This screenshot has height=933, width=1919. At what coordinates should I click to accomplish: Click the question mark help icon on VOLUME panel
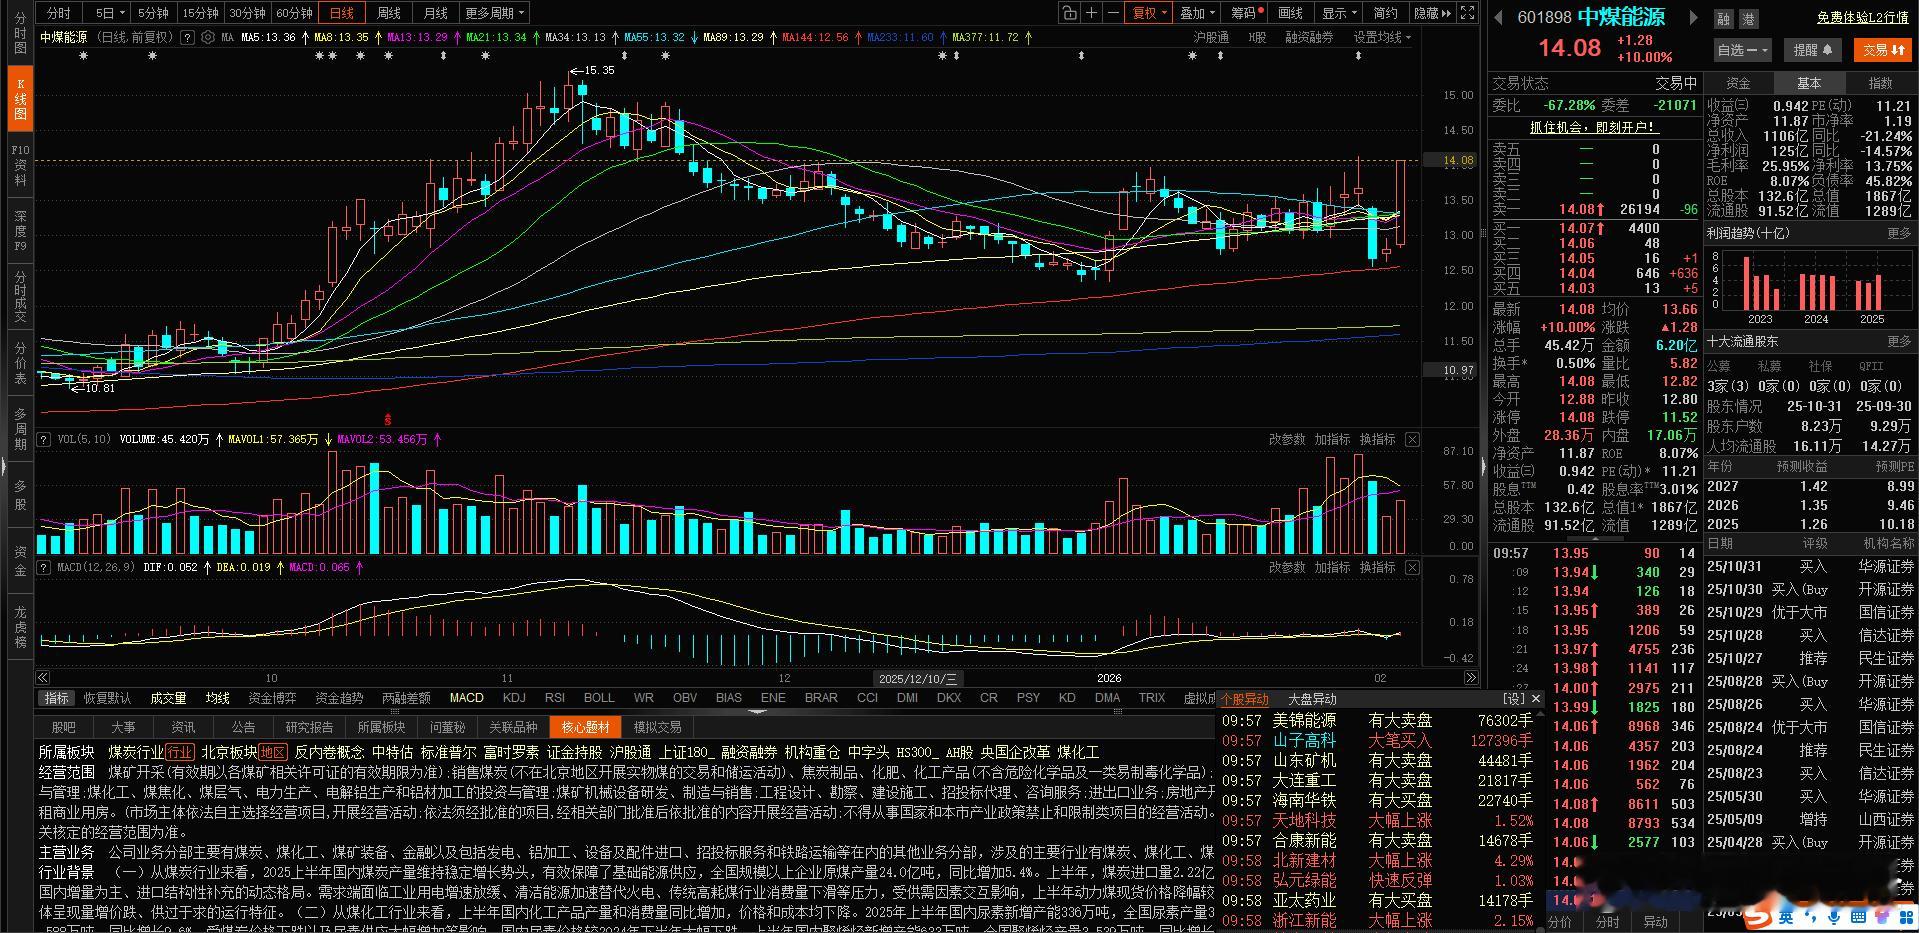(42, 438)
